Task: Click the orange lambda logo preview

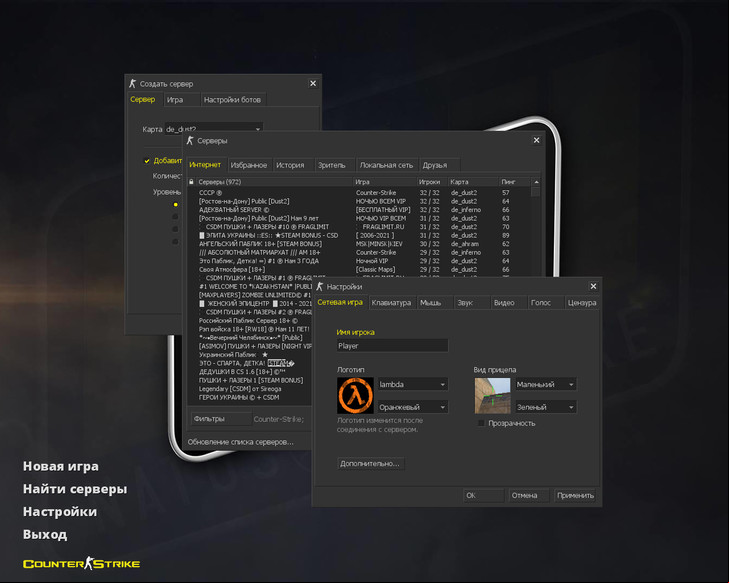Action: pos(355,396)
